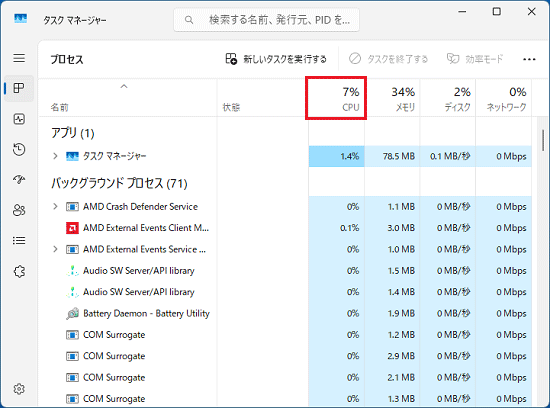
Task: Open the Startup apps page icon
Action: pyautogui.click(x=19, y=180)
